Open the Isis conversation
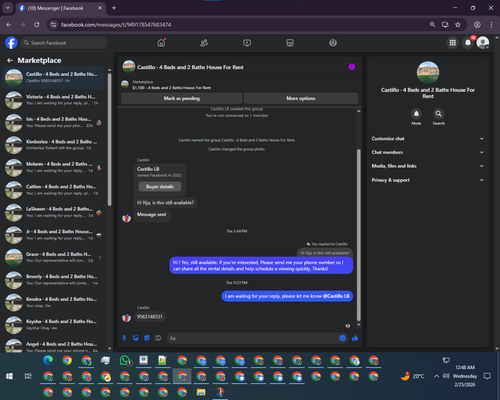 53,122
